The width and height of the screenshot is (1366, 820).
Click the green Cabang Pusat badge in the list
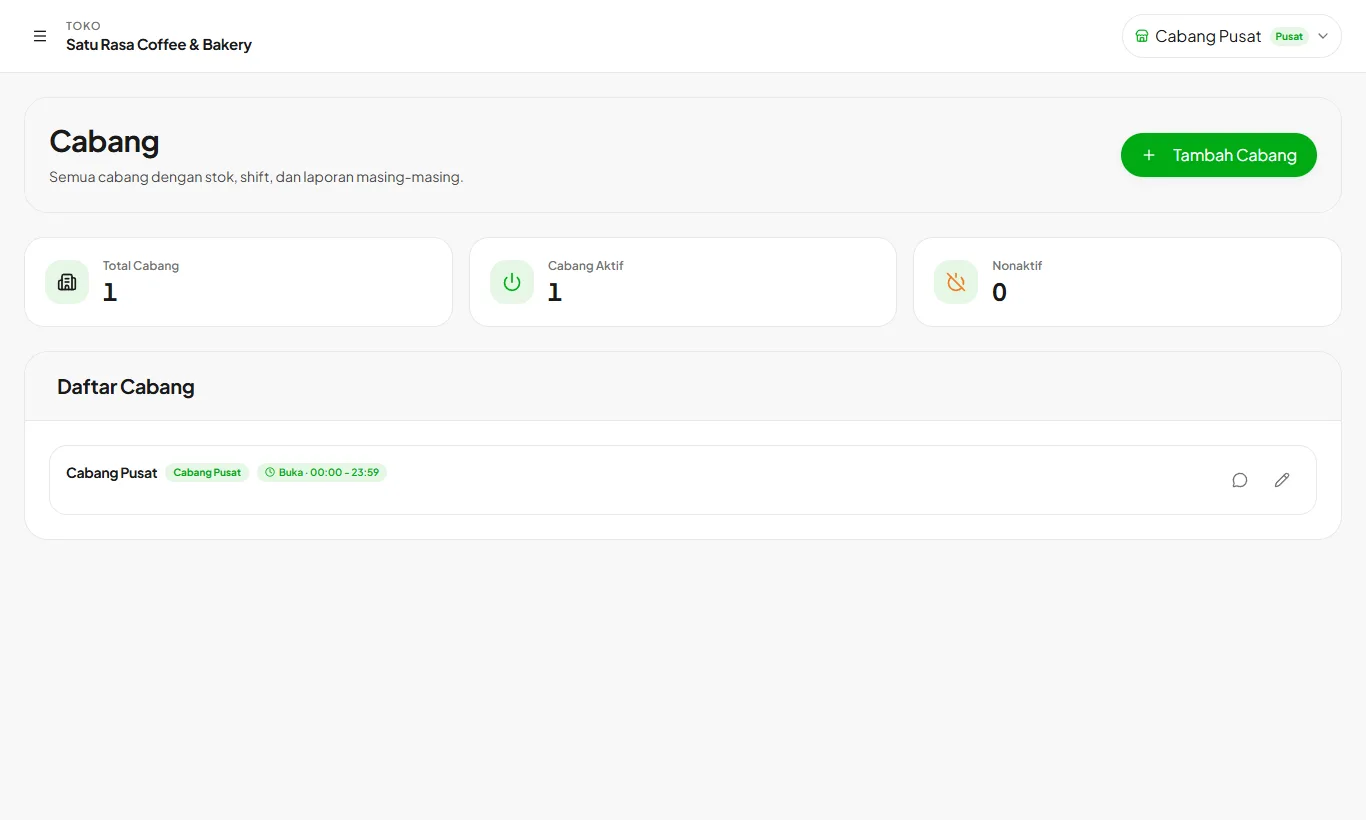point(207,472)
